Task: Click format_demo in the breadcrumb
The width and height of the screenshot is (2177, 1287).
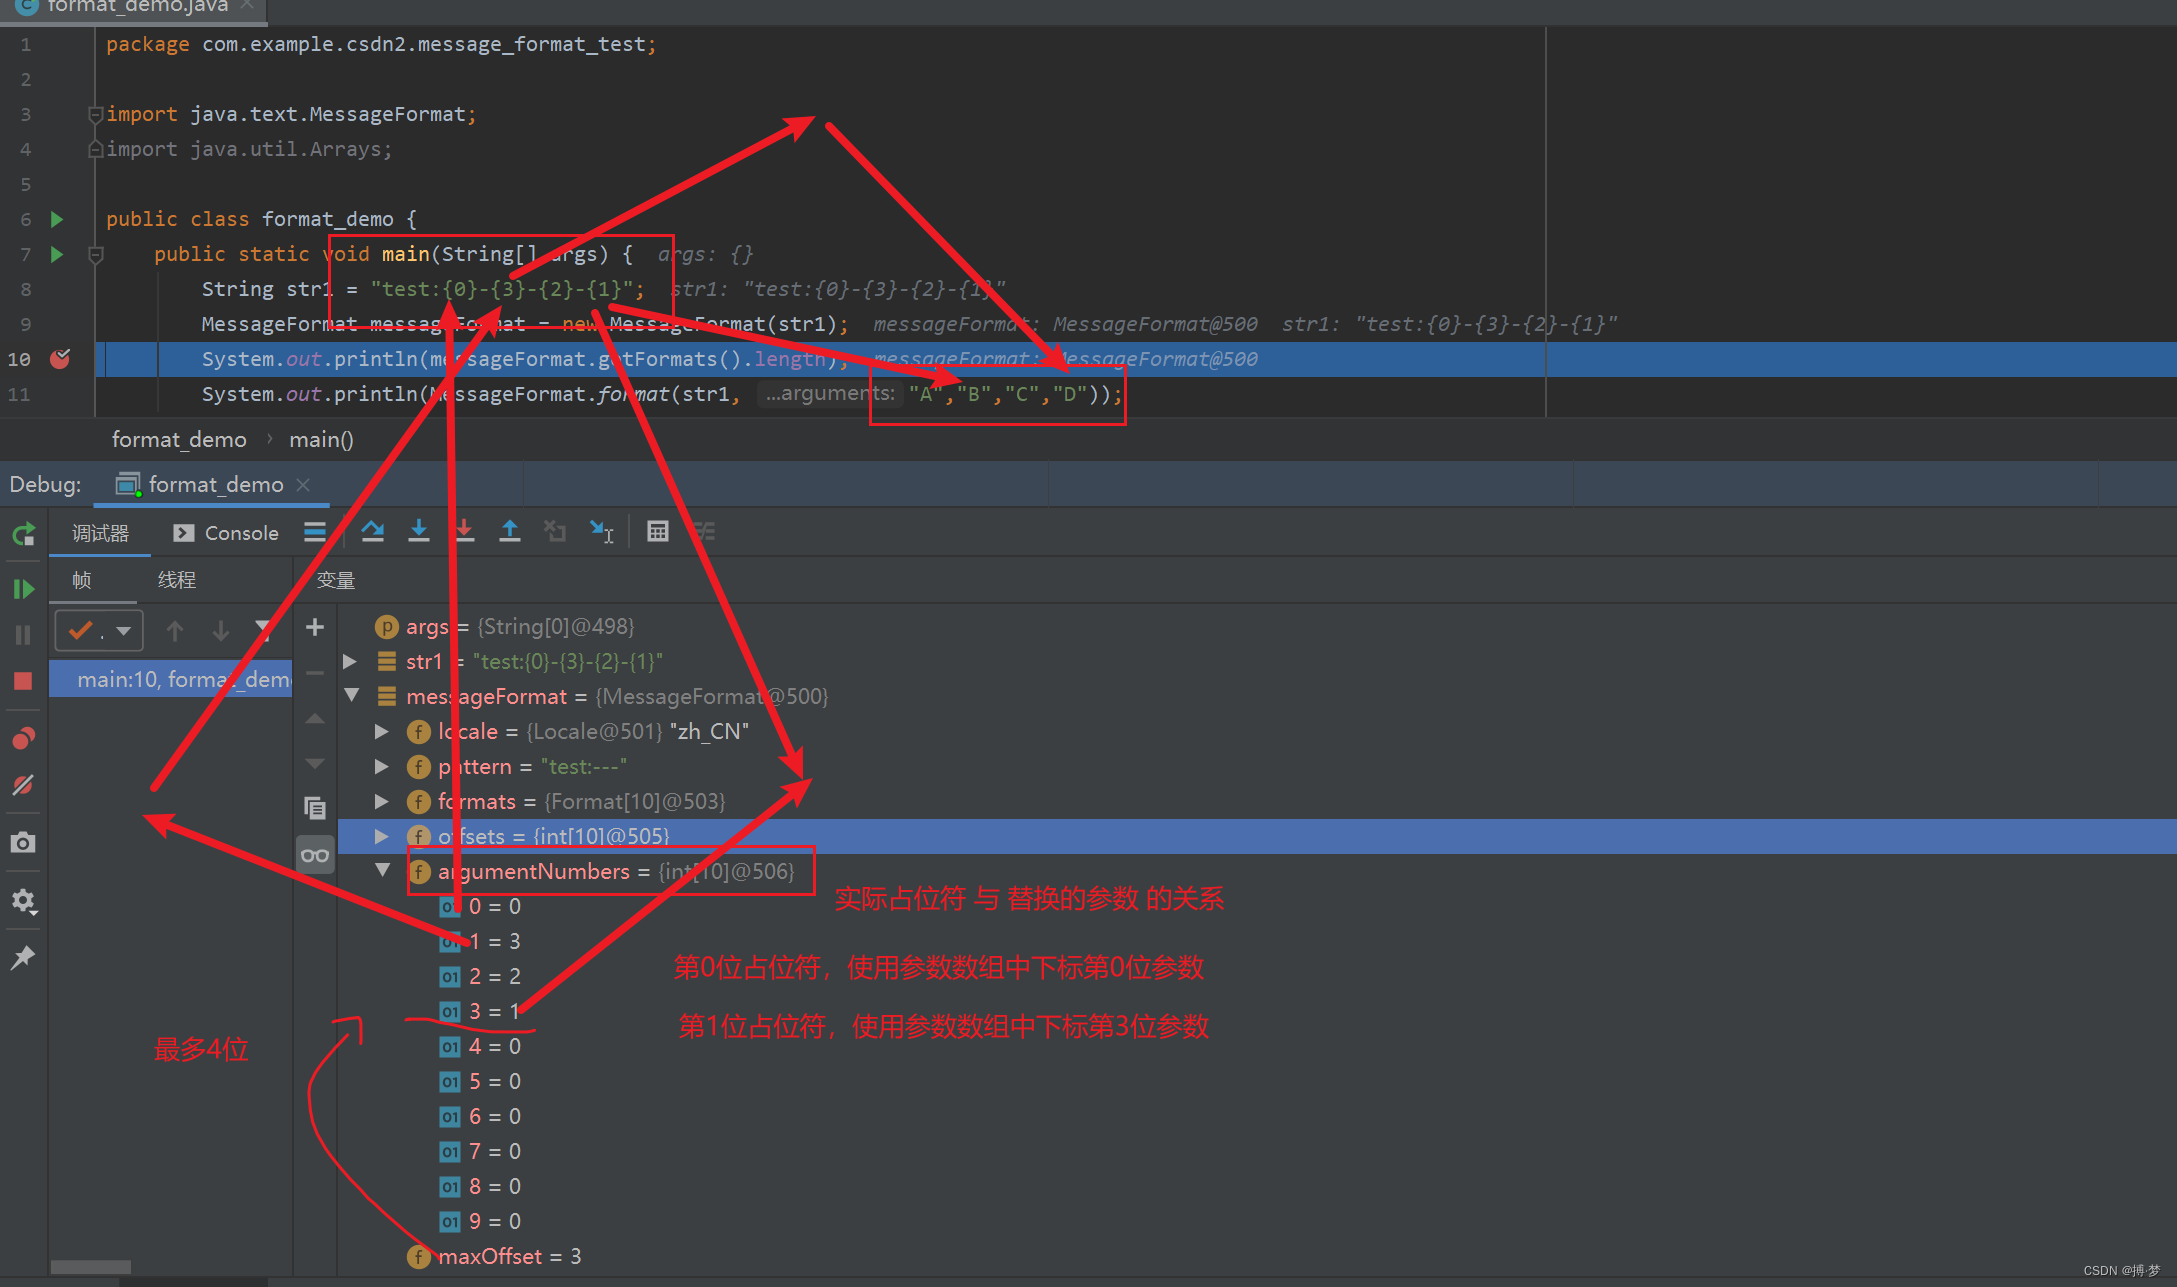Action: 179,439
